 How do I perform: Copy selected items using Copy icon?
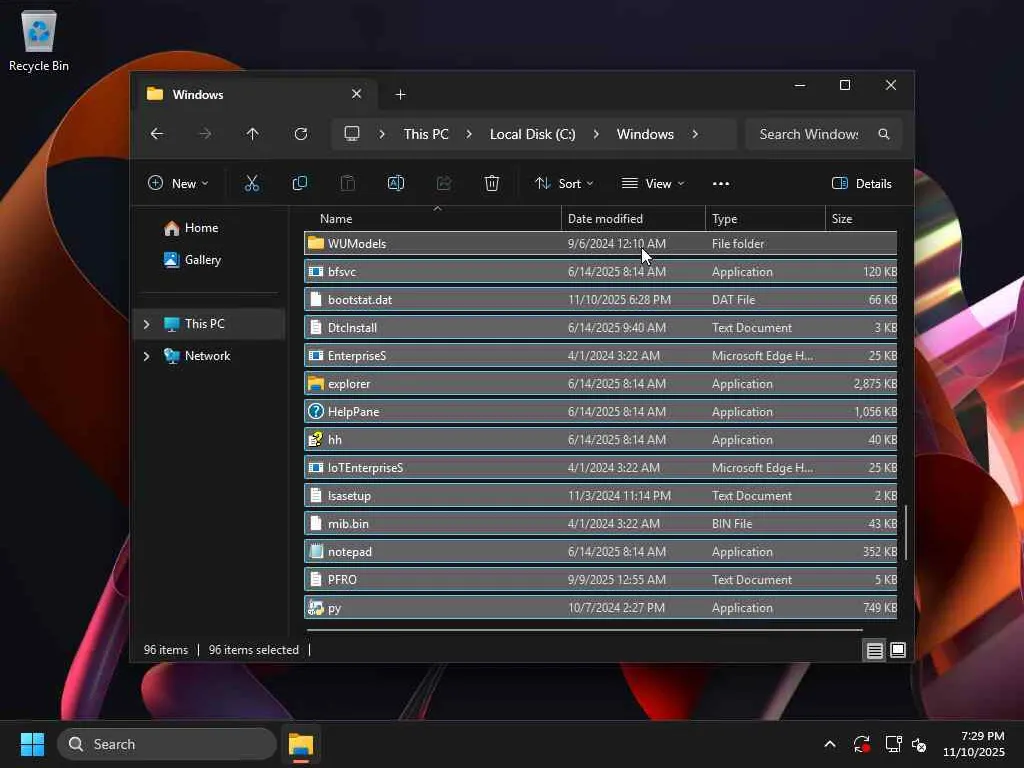click(300, 184)
